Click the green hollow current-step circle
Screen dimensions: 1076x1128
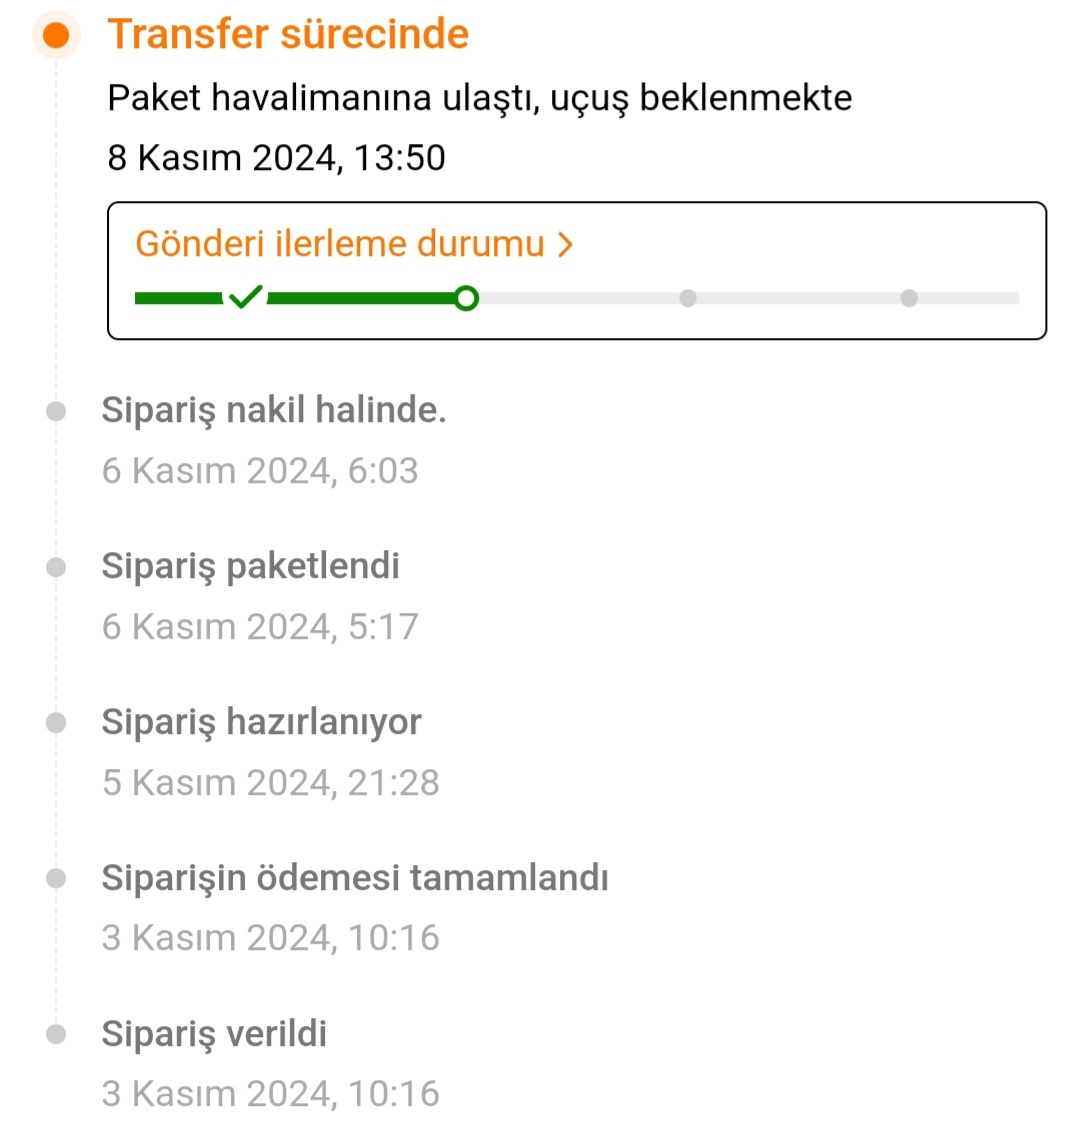(x=465, y=298)
